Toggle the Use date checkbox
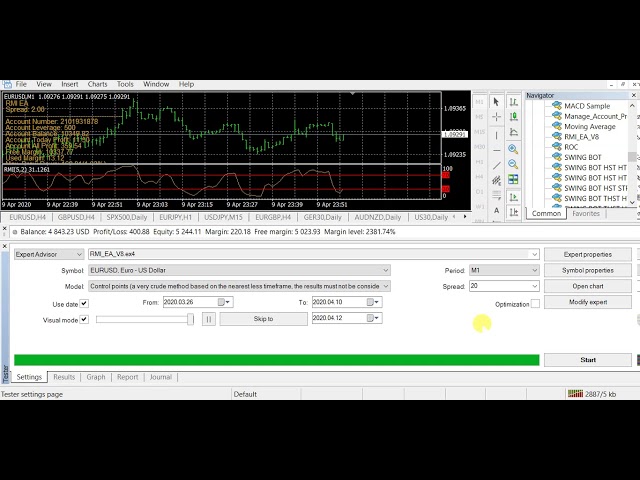This screenshot has width=640, height=480. [x=84, y=303]
